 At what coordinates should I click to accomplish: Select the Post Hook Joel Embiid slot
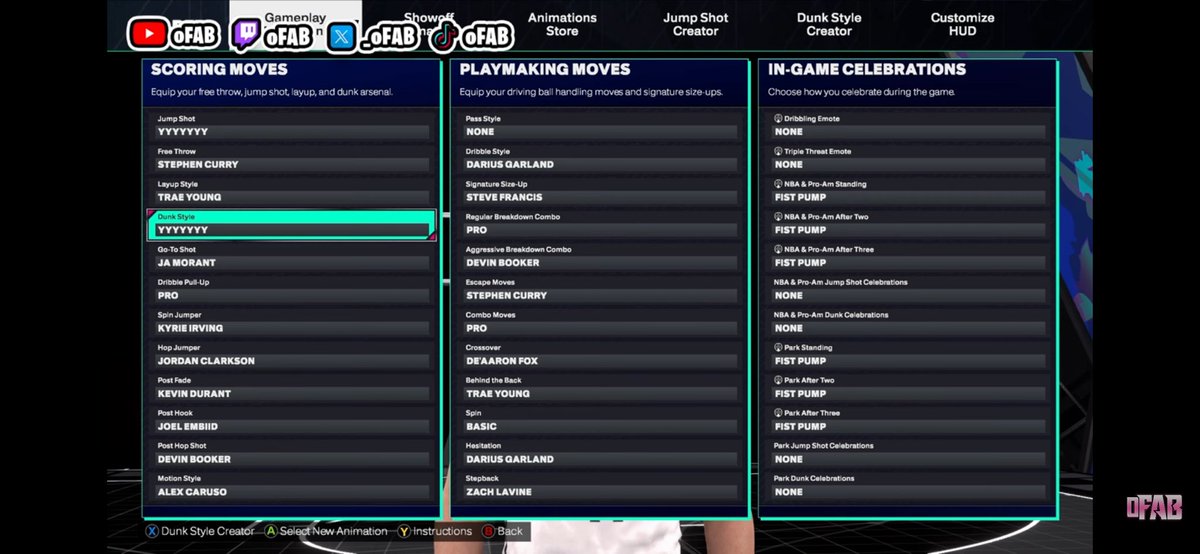pyautogui.click(x=292, y=421)
